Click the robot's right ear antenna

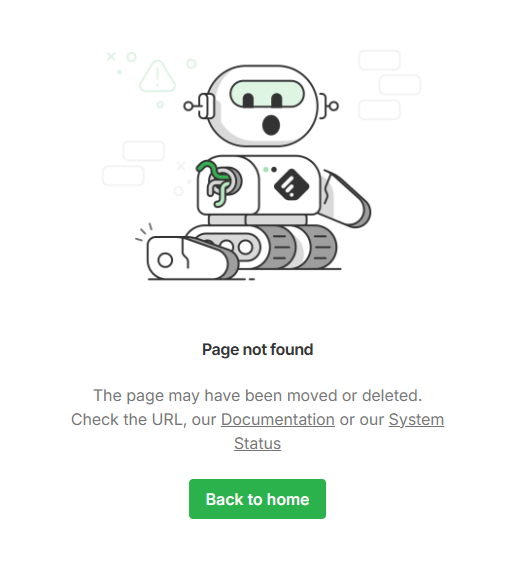pos(329,106)
